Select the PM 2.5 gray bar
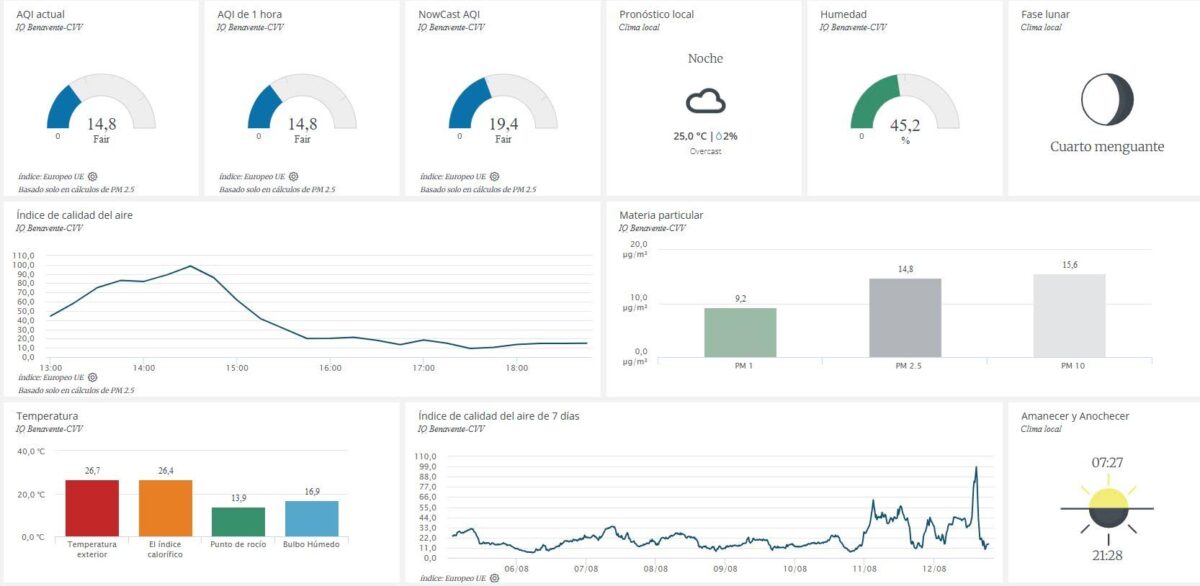This screenshot has width=1200, height=586. coord(905,317)
